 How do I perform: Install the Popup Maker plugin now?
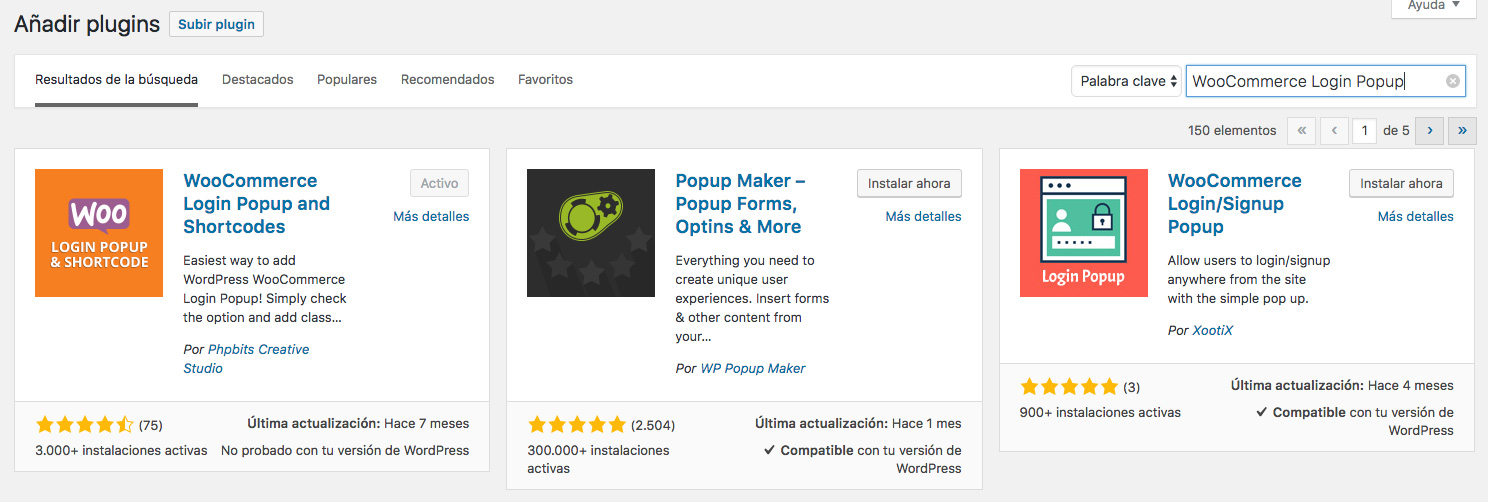pos(909,183)
